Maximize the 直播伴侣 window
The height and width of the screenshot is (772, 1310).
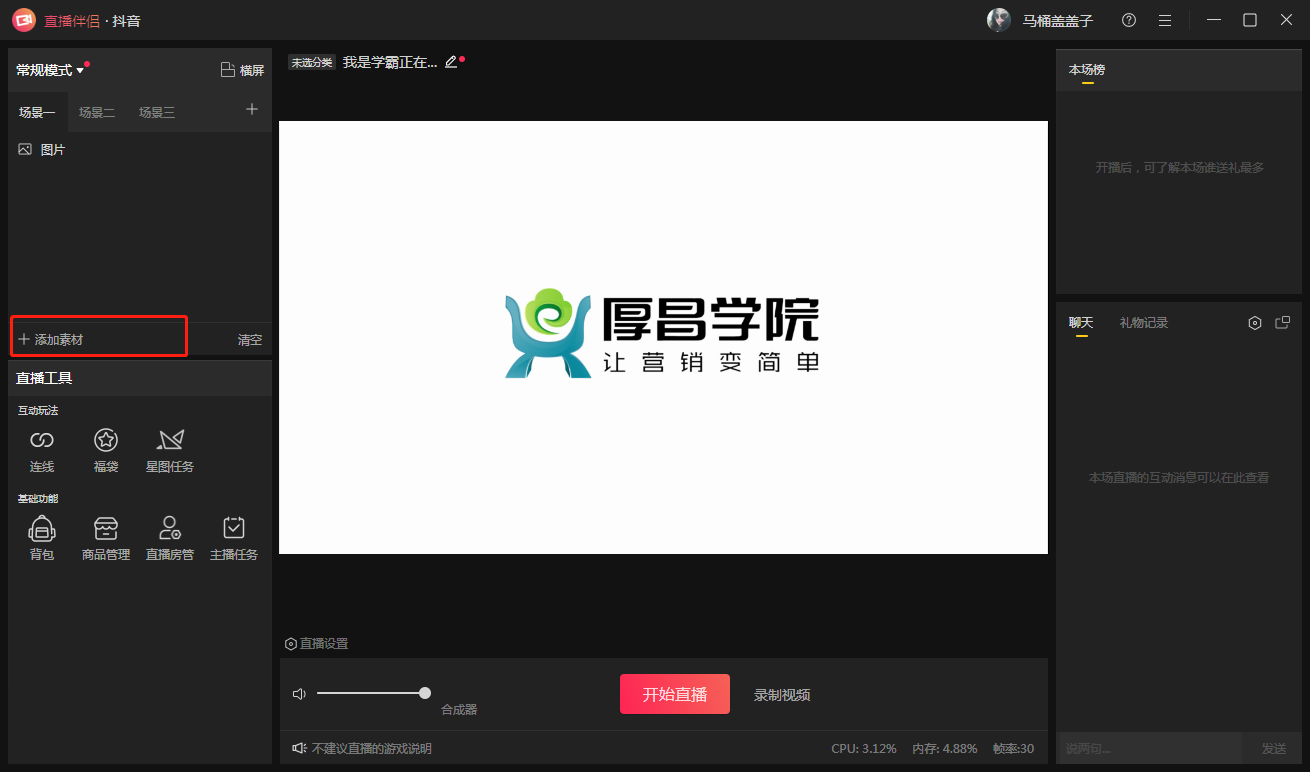click(x=1250, y=20)
